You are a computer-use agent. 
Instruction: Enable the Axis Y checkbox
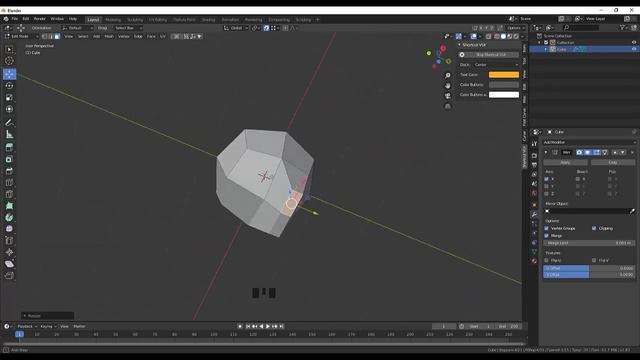click(x=547, y=186)
